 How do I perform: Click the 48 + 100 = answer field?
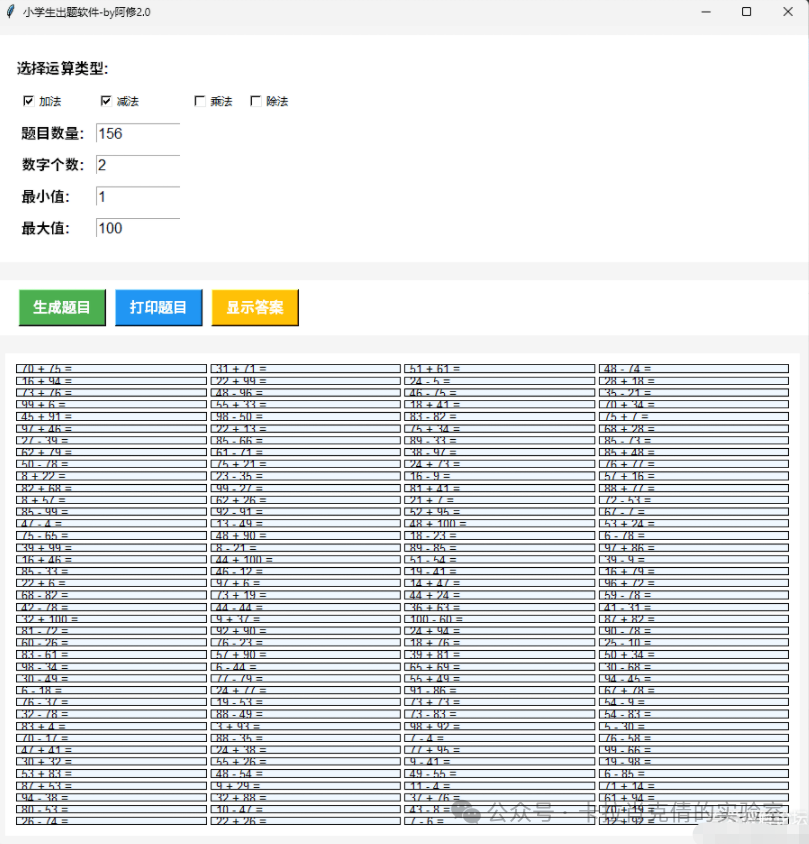coord(499,524)
